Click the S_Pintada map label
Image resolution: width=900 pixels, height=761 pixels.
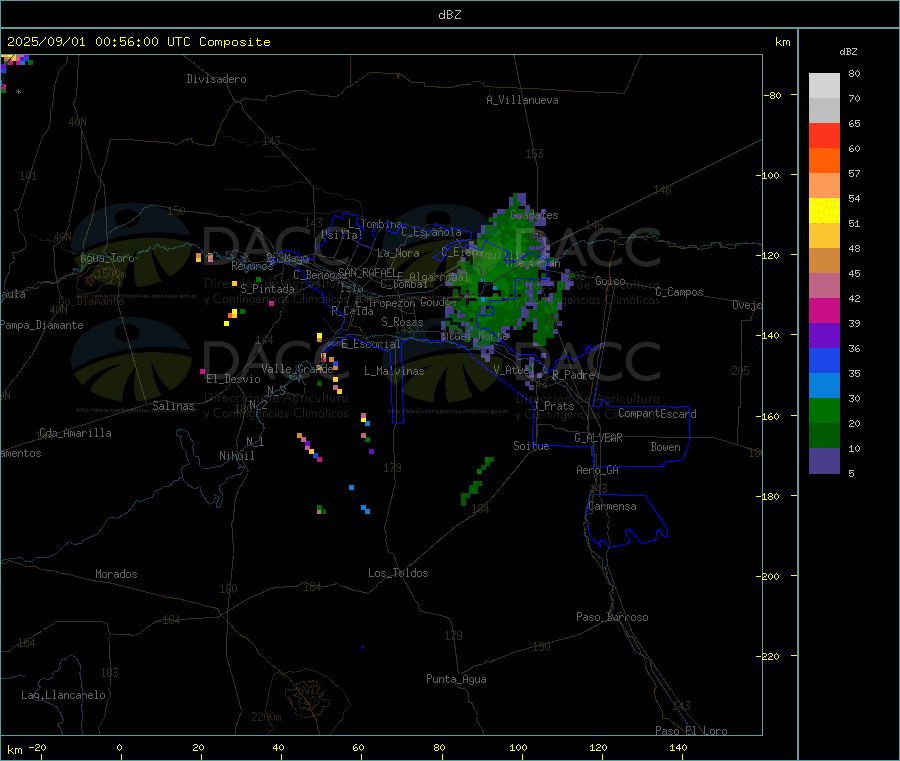click(267, 289)
